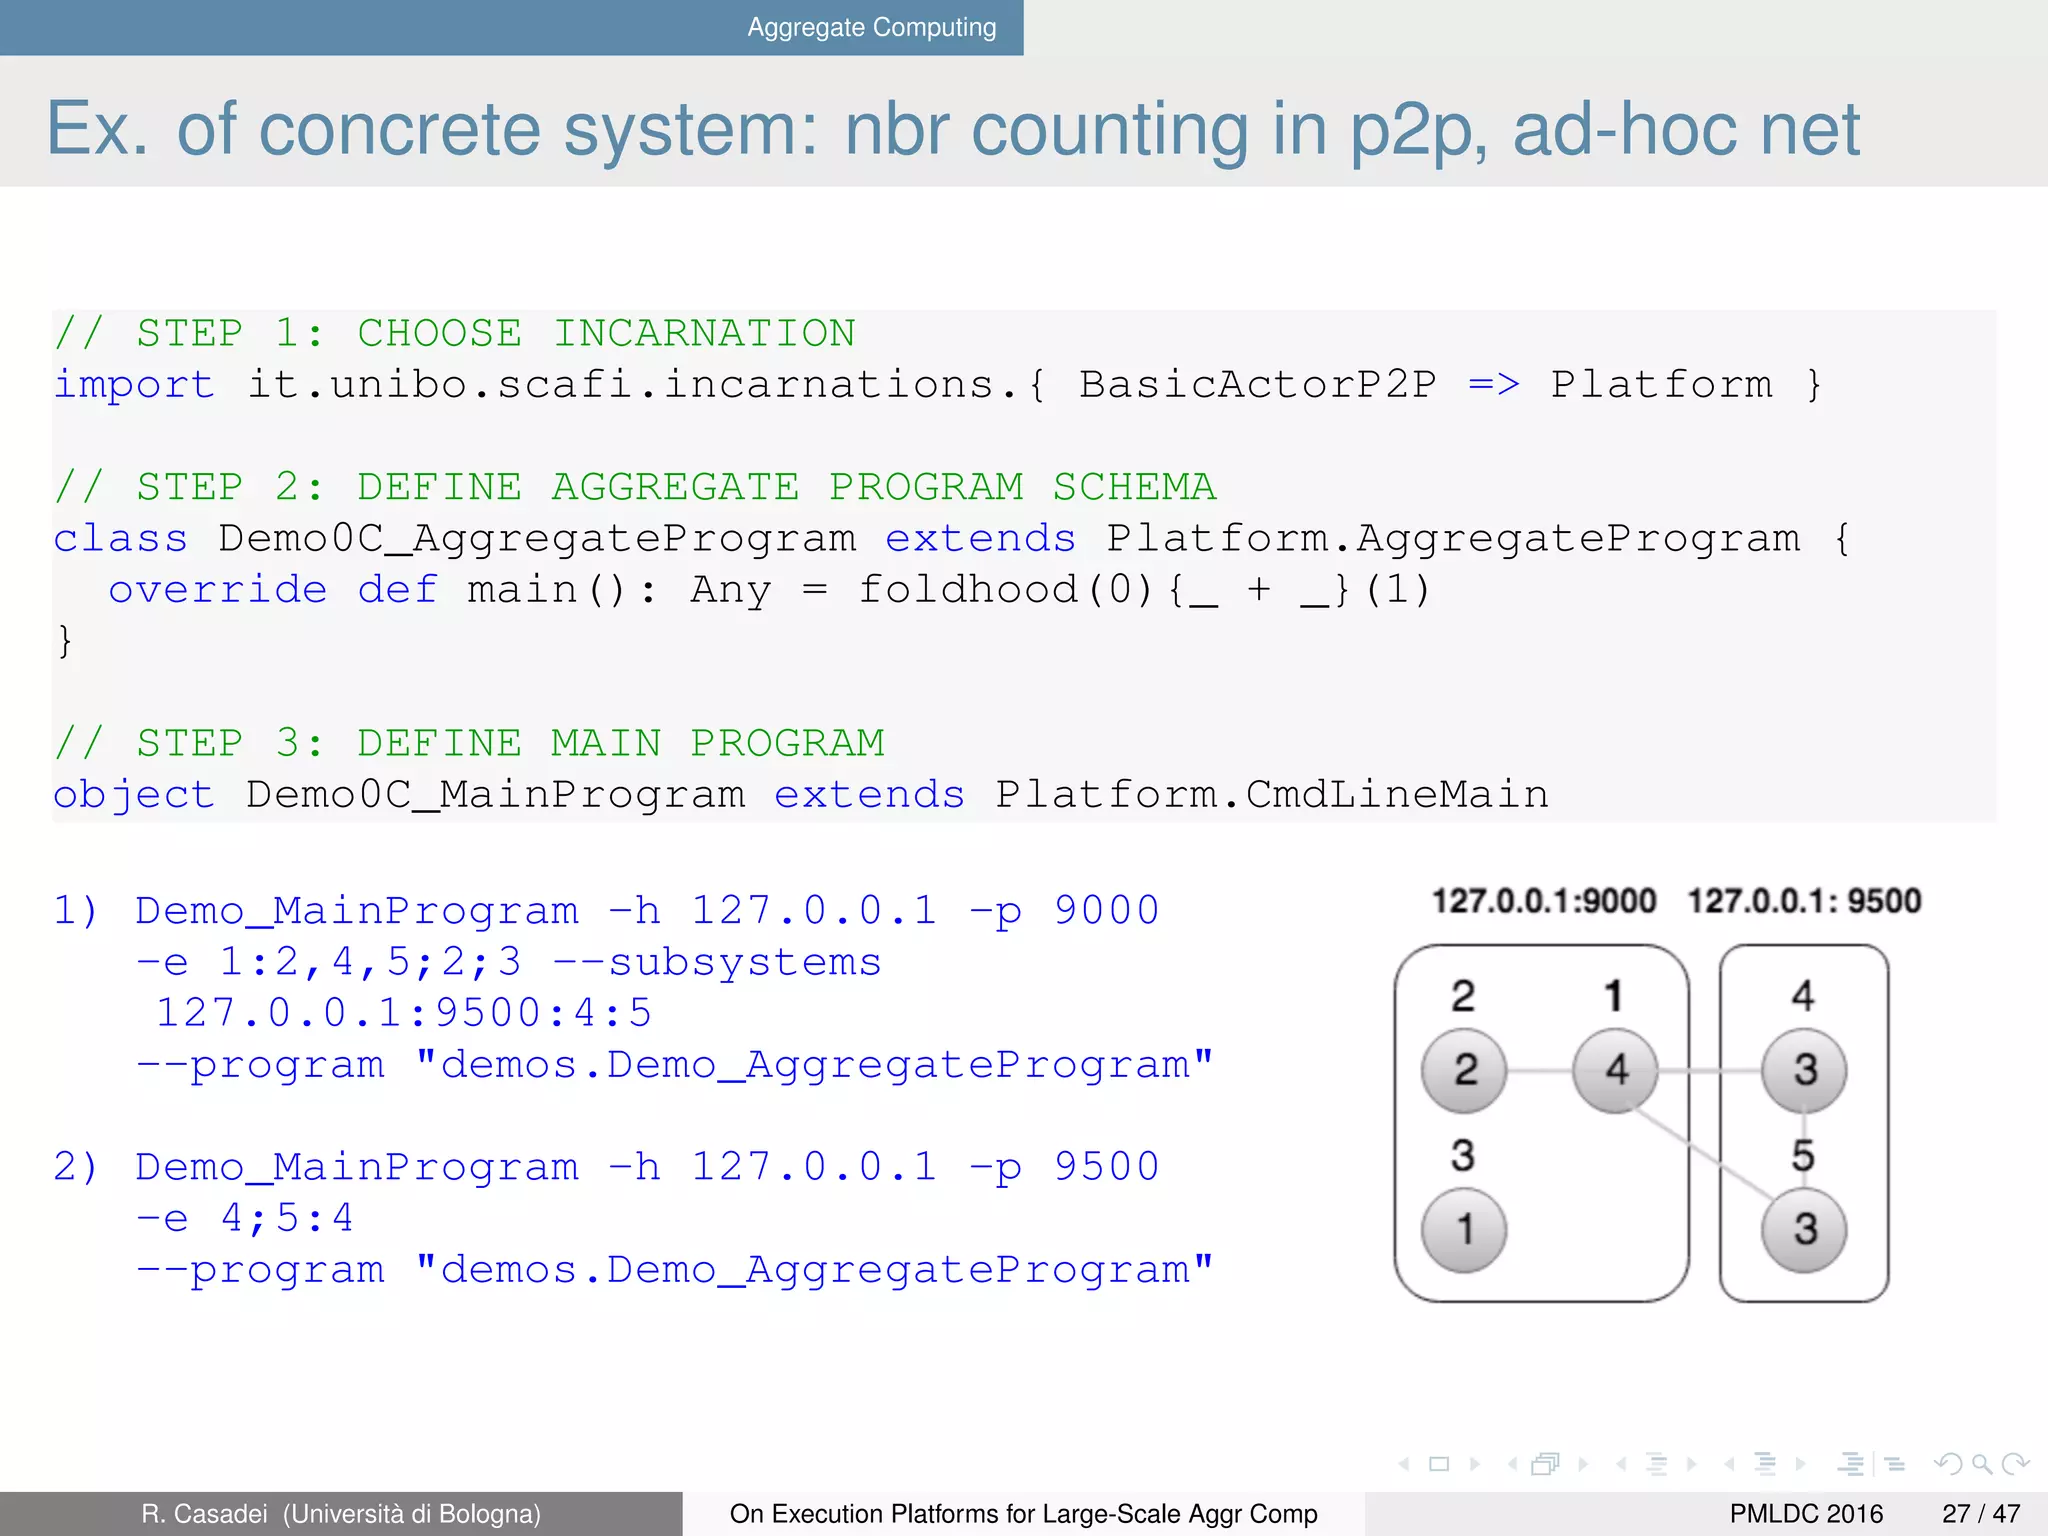
Task: Select the STEP 1: CHOOSE INCARNATION comment
Action: [x=455, y=334]
